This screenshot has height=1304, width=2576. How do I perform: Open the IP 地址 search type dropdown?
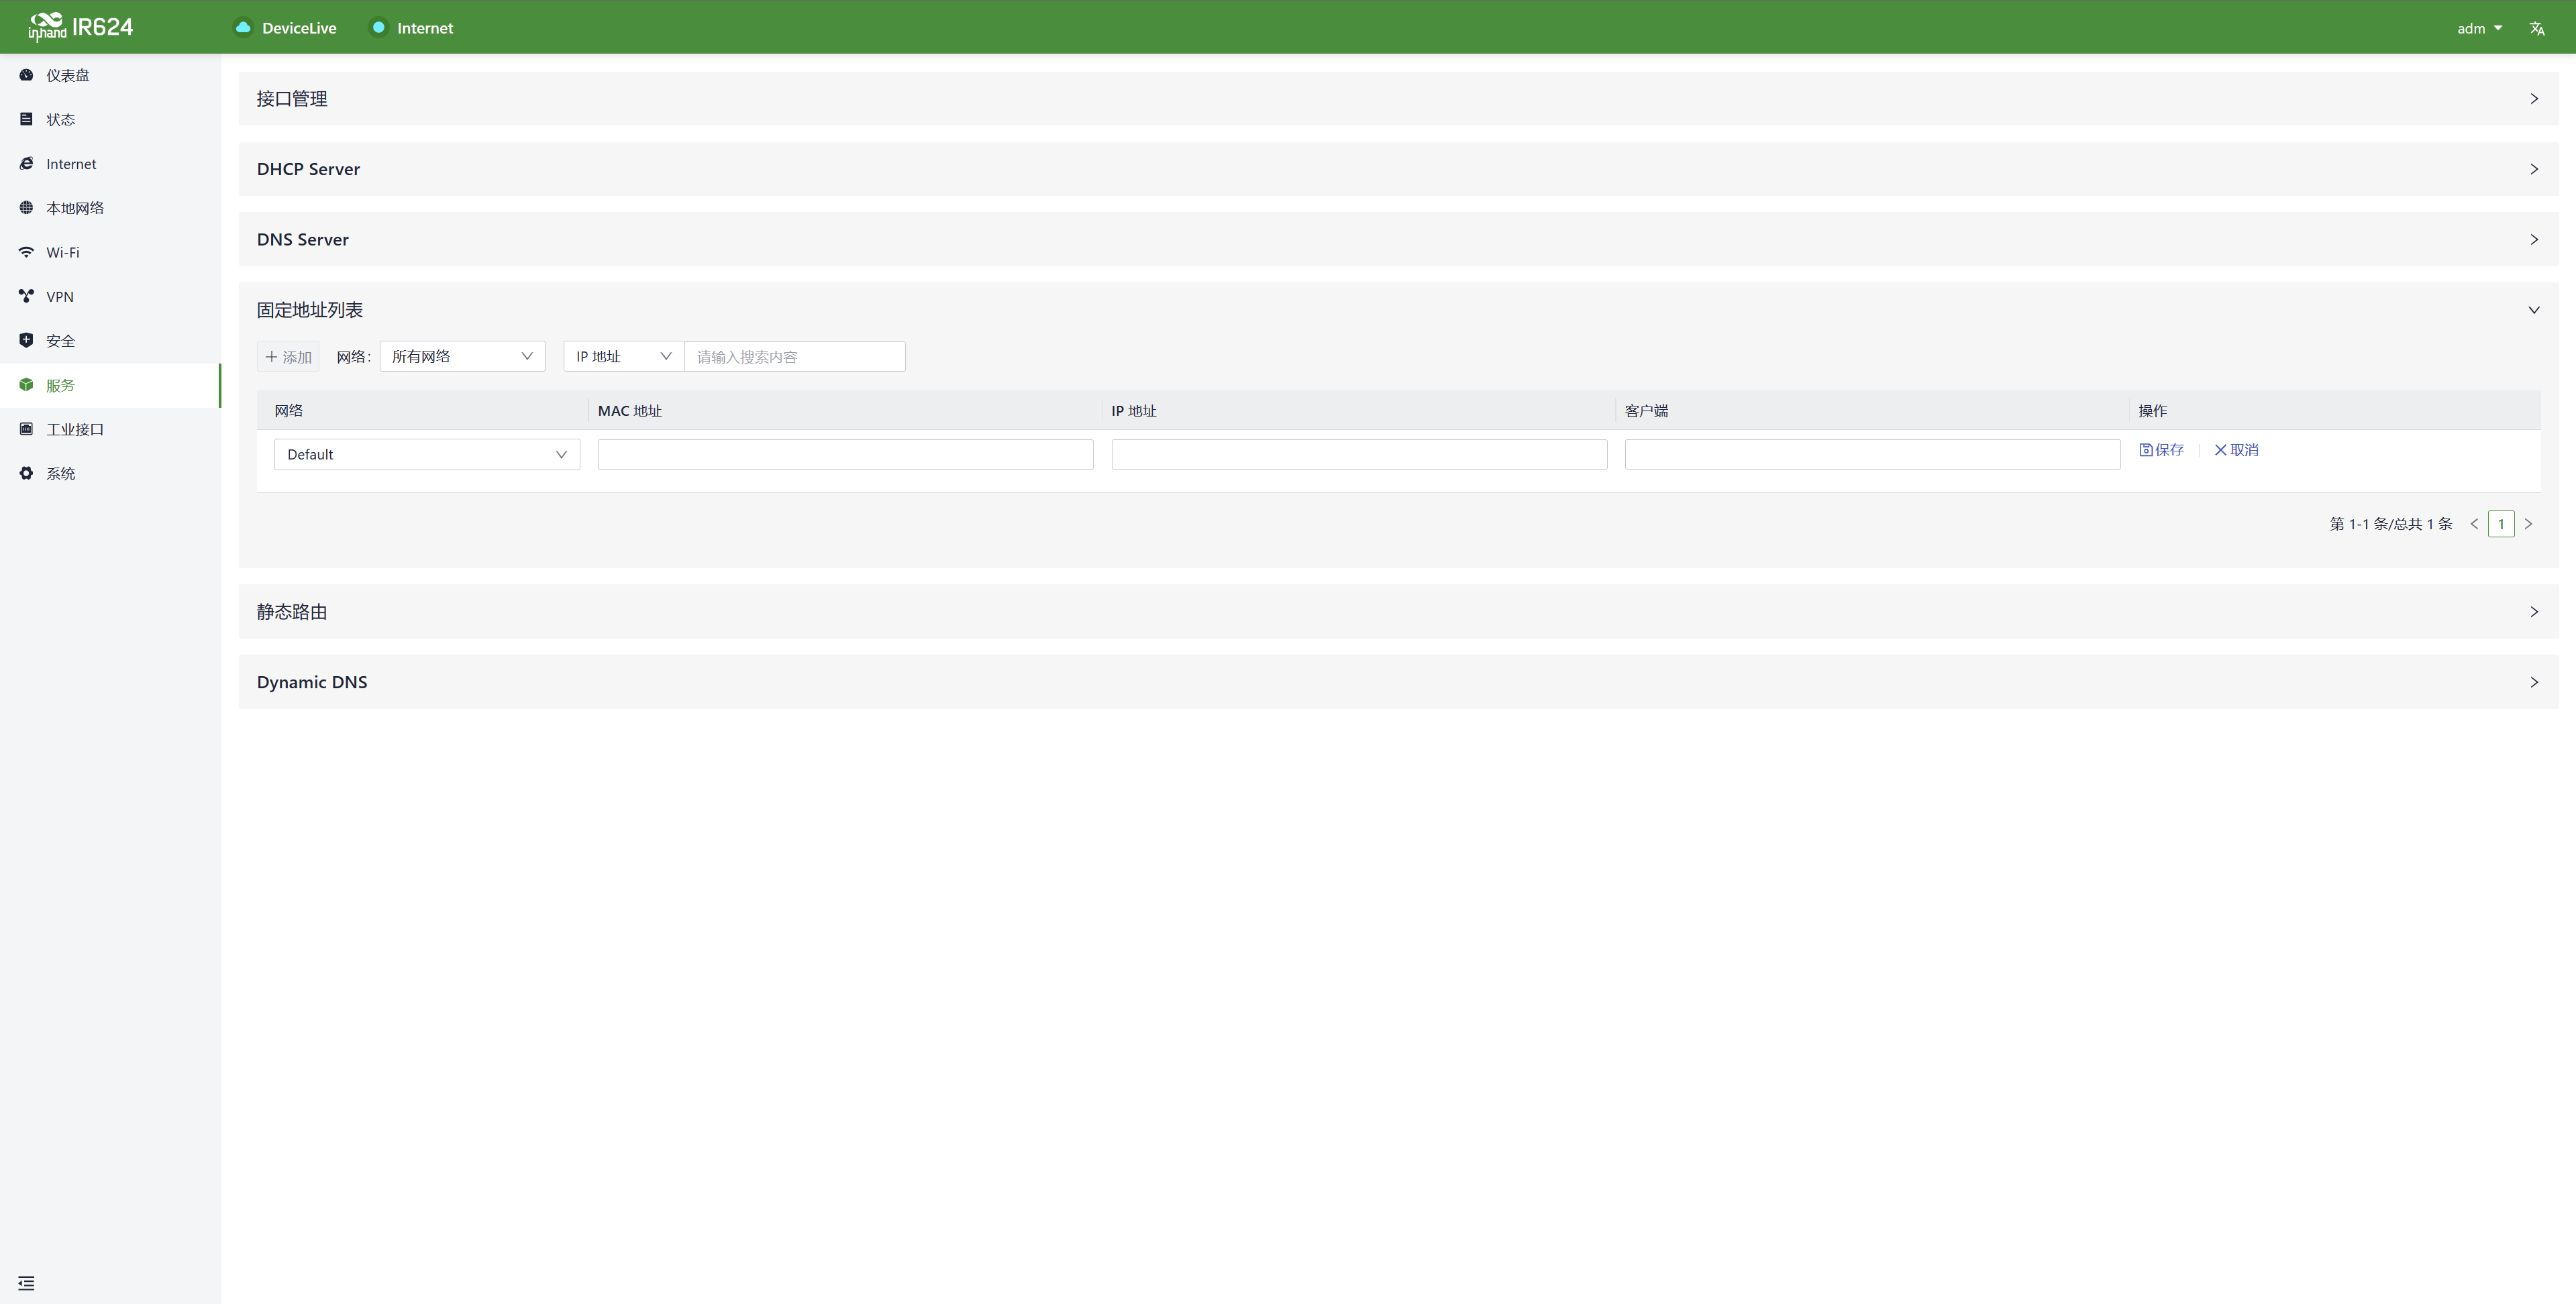(623, 356)
